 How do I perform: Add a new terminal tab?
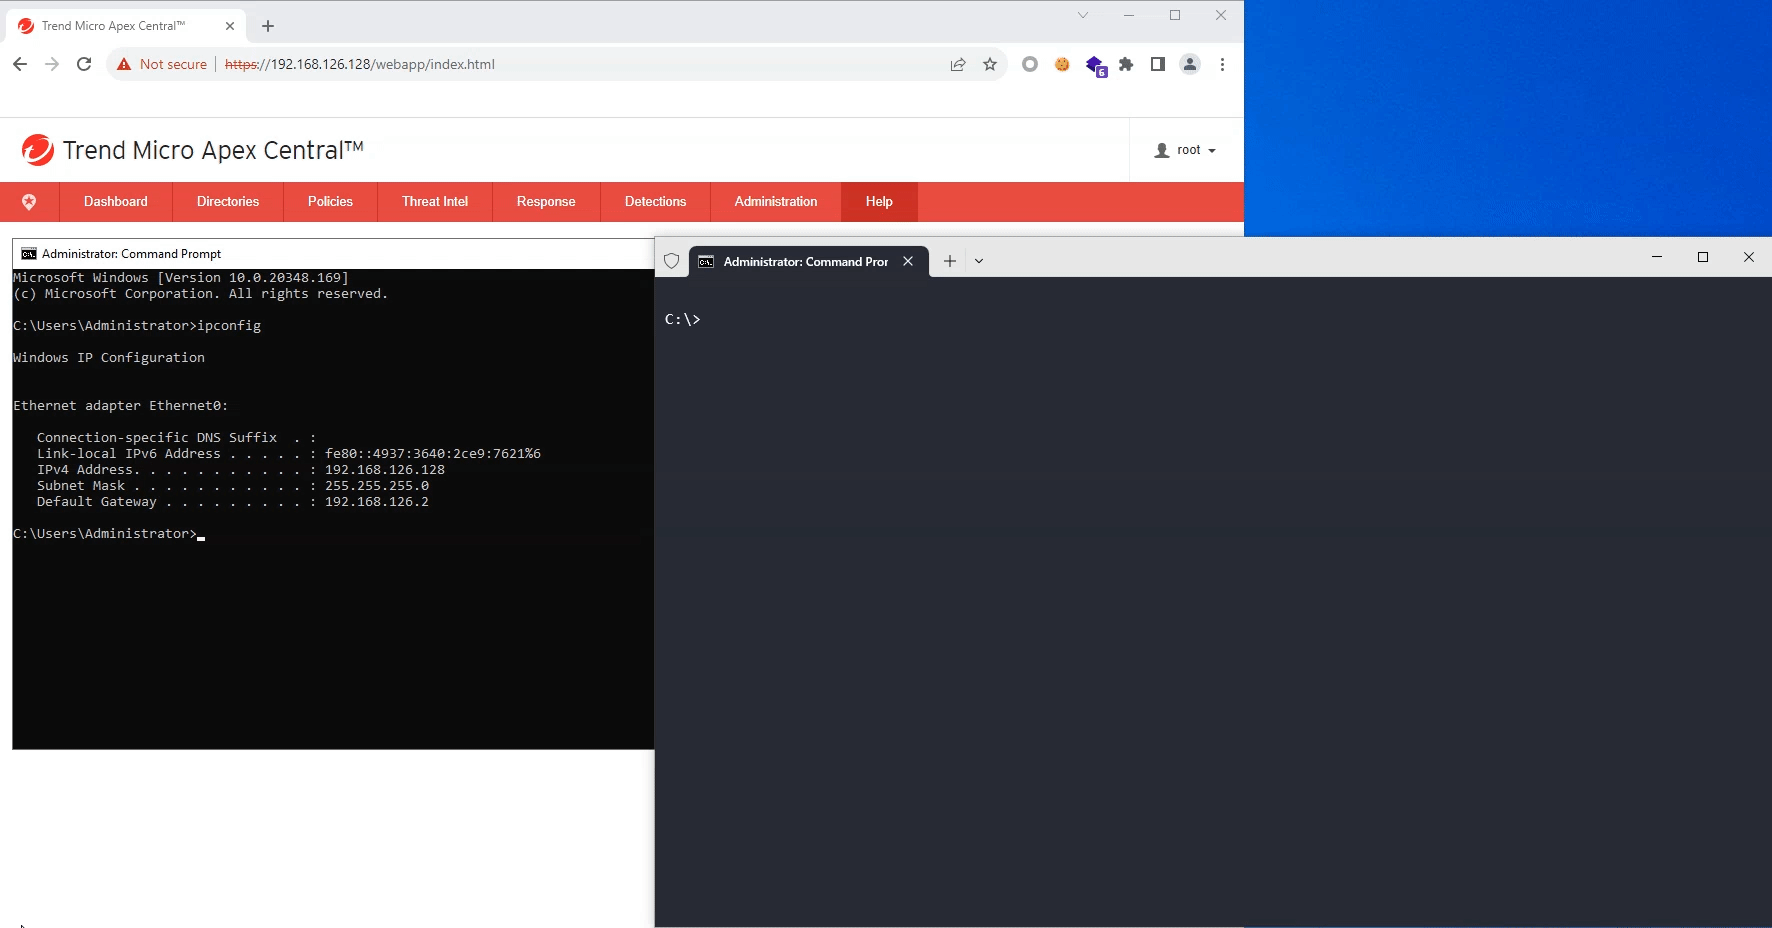point(950,261)
